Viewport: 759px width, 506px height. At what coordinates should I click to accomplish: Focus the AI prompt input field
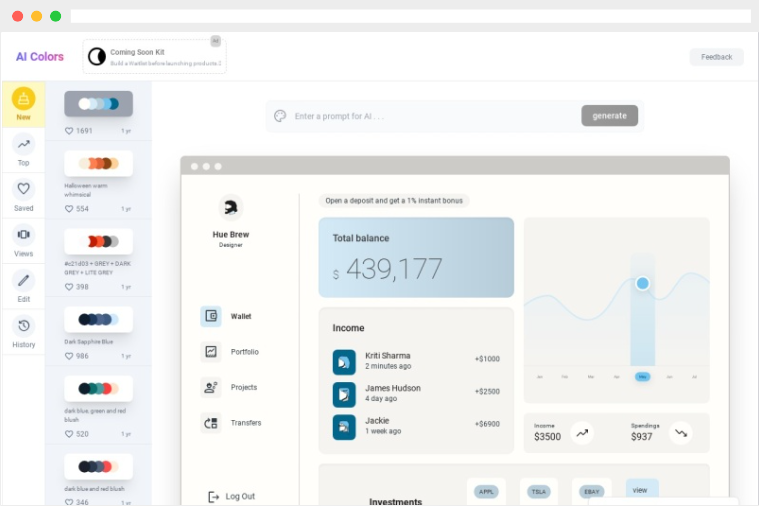coord(424,116)
